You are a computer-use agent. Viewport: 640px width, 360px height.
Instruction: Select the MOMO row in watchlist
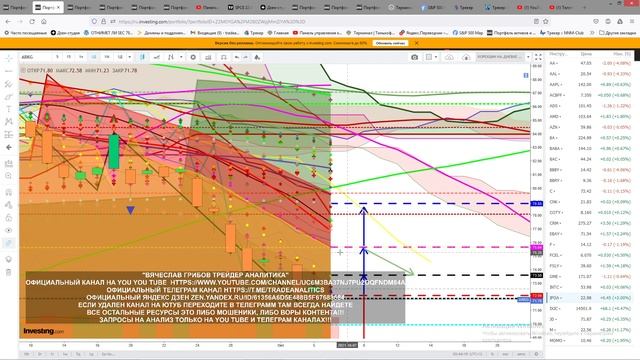[590, 340]
